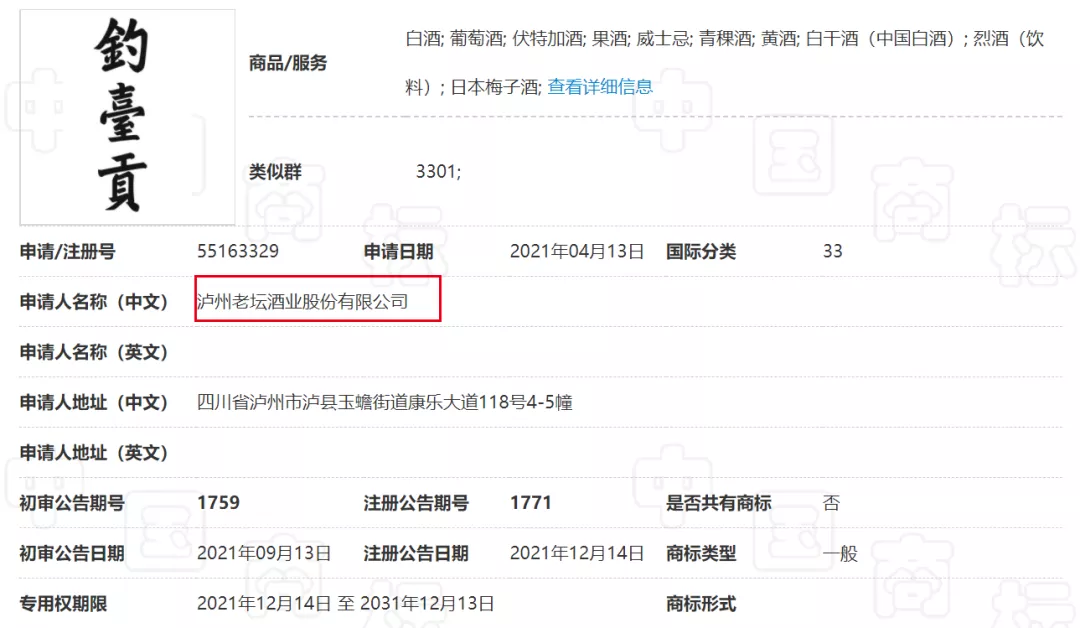Click the 国际分类 label

[700, 252]
